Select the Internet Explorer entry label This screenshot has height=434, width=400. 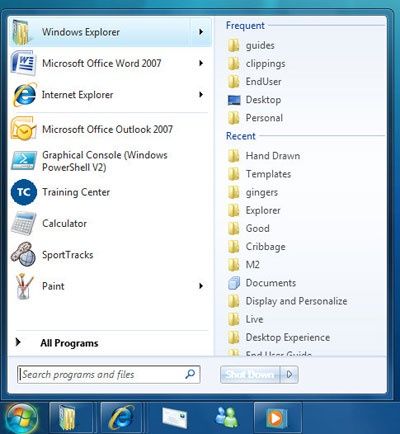coord(77,95)
